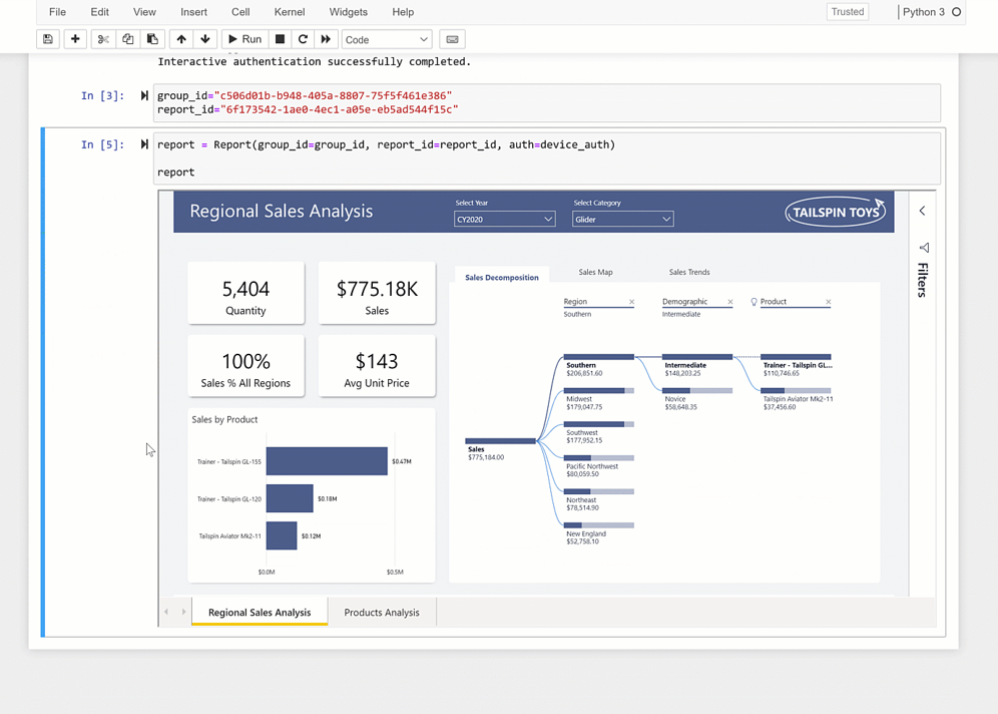Restart the kernel icon
Screen dimensions: 998x714
pos(303,39)
